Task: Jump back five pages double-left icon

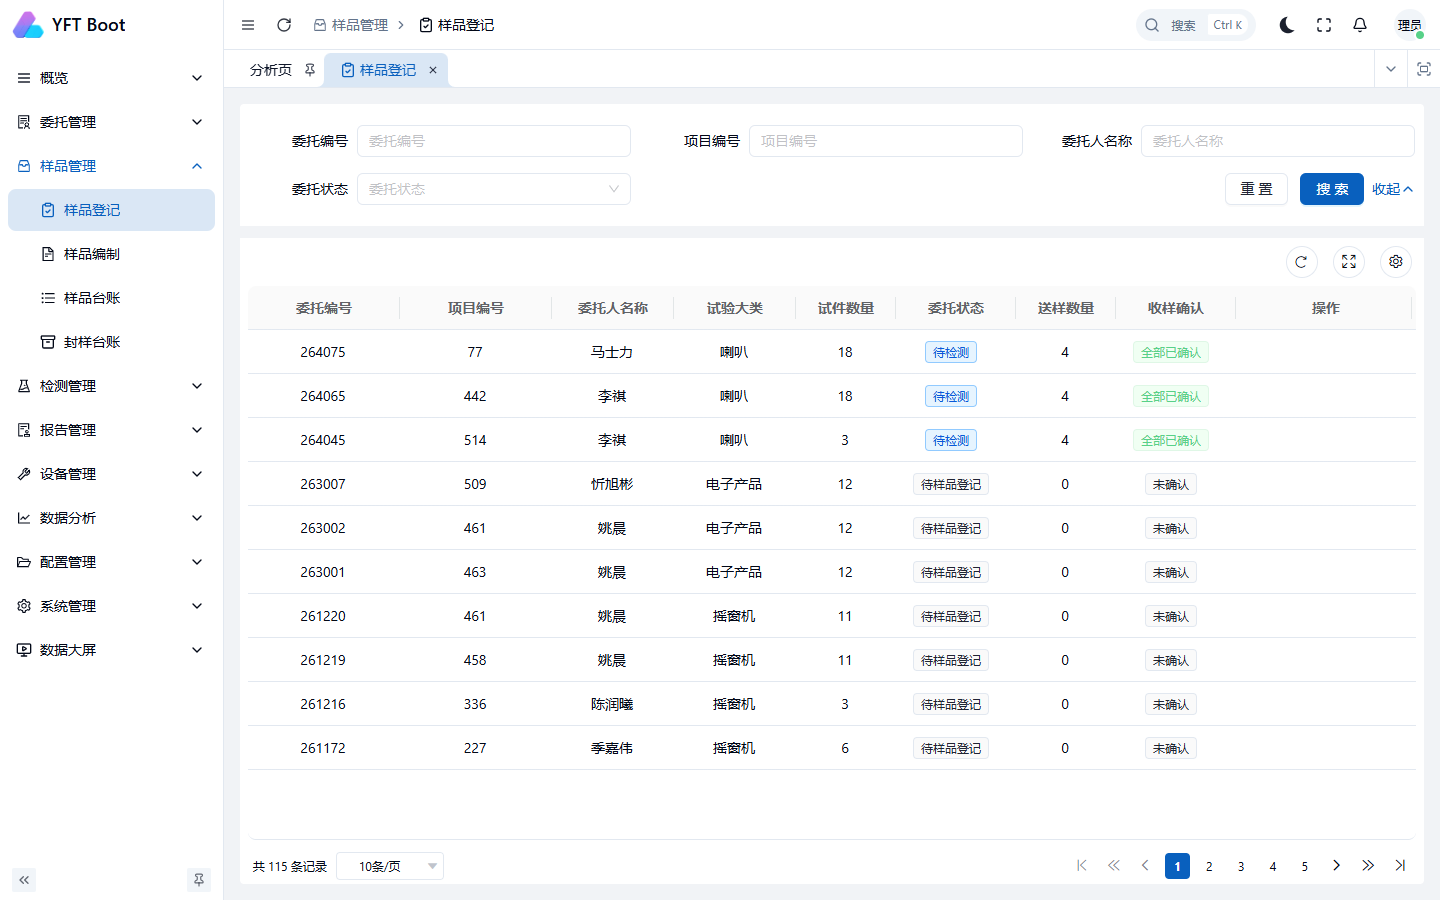Action: 1114,866
